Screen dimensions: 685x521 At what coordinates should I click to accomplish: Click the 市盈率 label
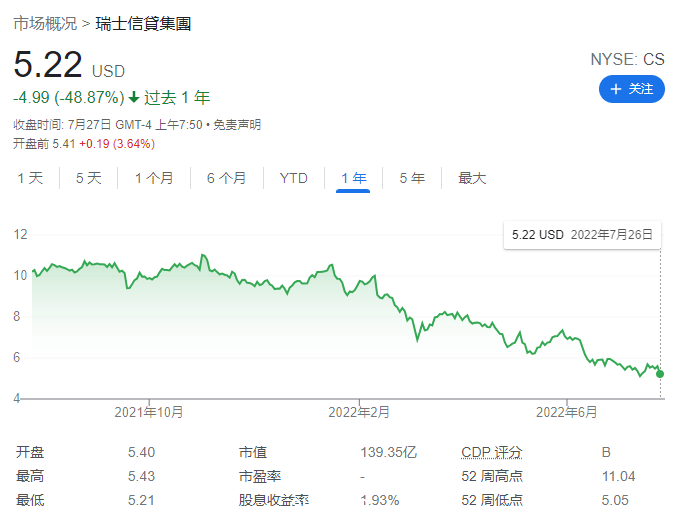click(x=259, y=476)
